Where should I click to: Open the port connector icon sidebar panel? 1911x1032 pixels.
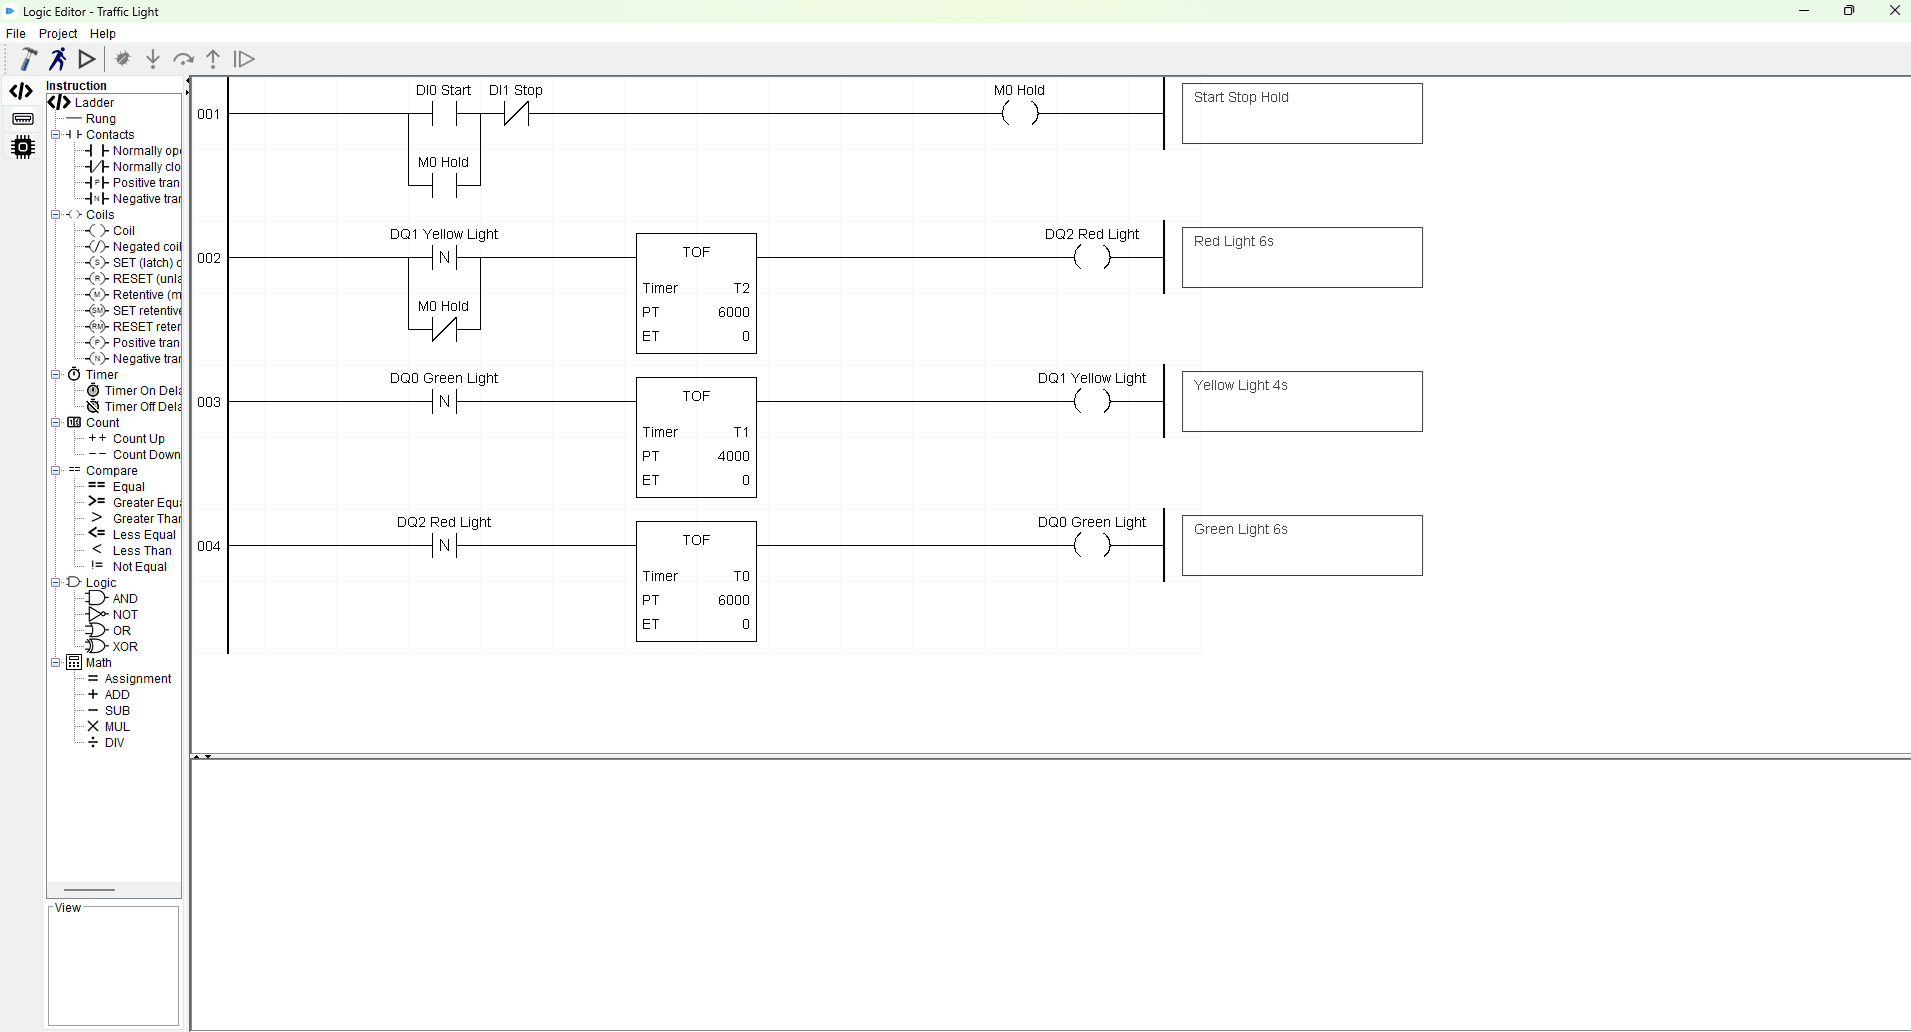22,119
